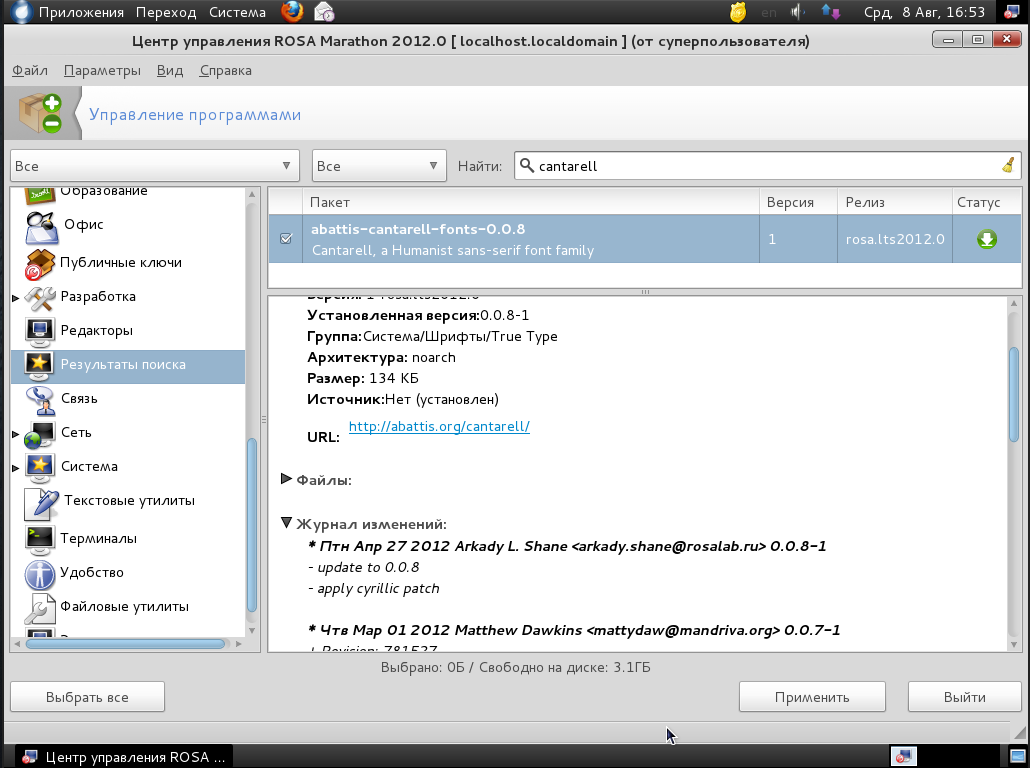Click the 'apply cyrillic patch' changelog line
This screenshot has height=768, width=1030.
(373, 589)
